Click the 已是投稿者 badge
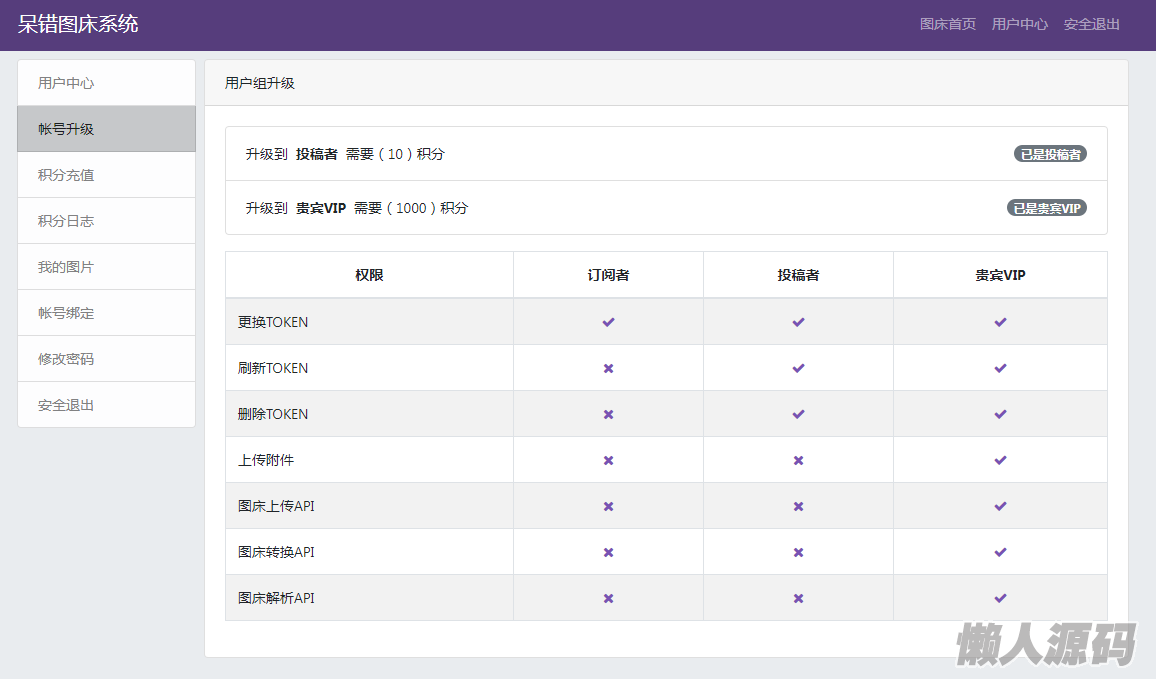The image size is (1156, 679). [x=1050, y=154]
